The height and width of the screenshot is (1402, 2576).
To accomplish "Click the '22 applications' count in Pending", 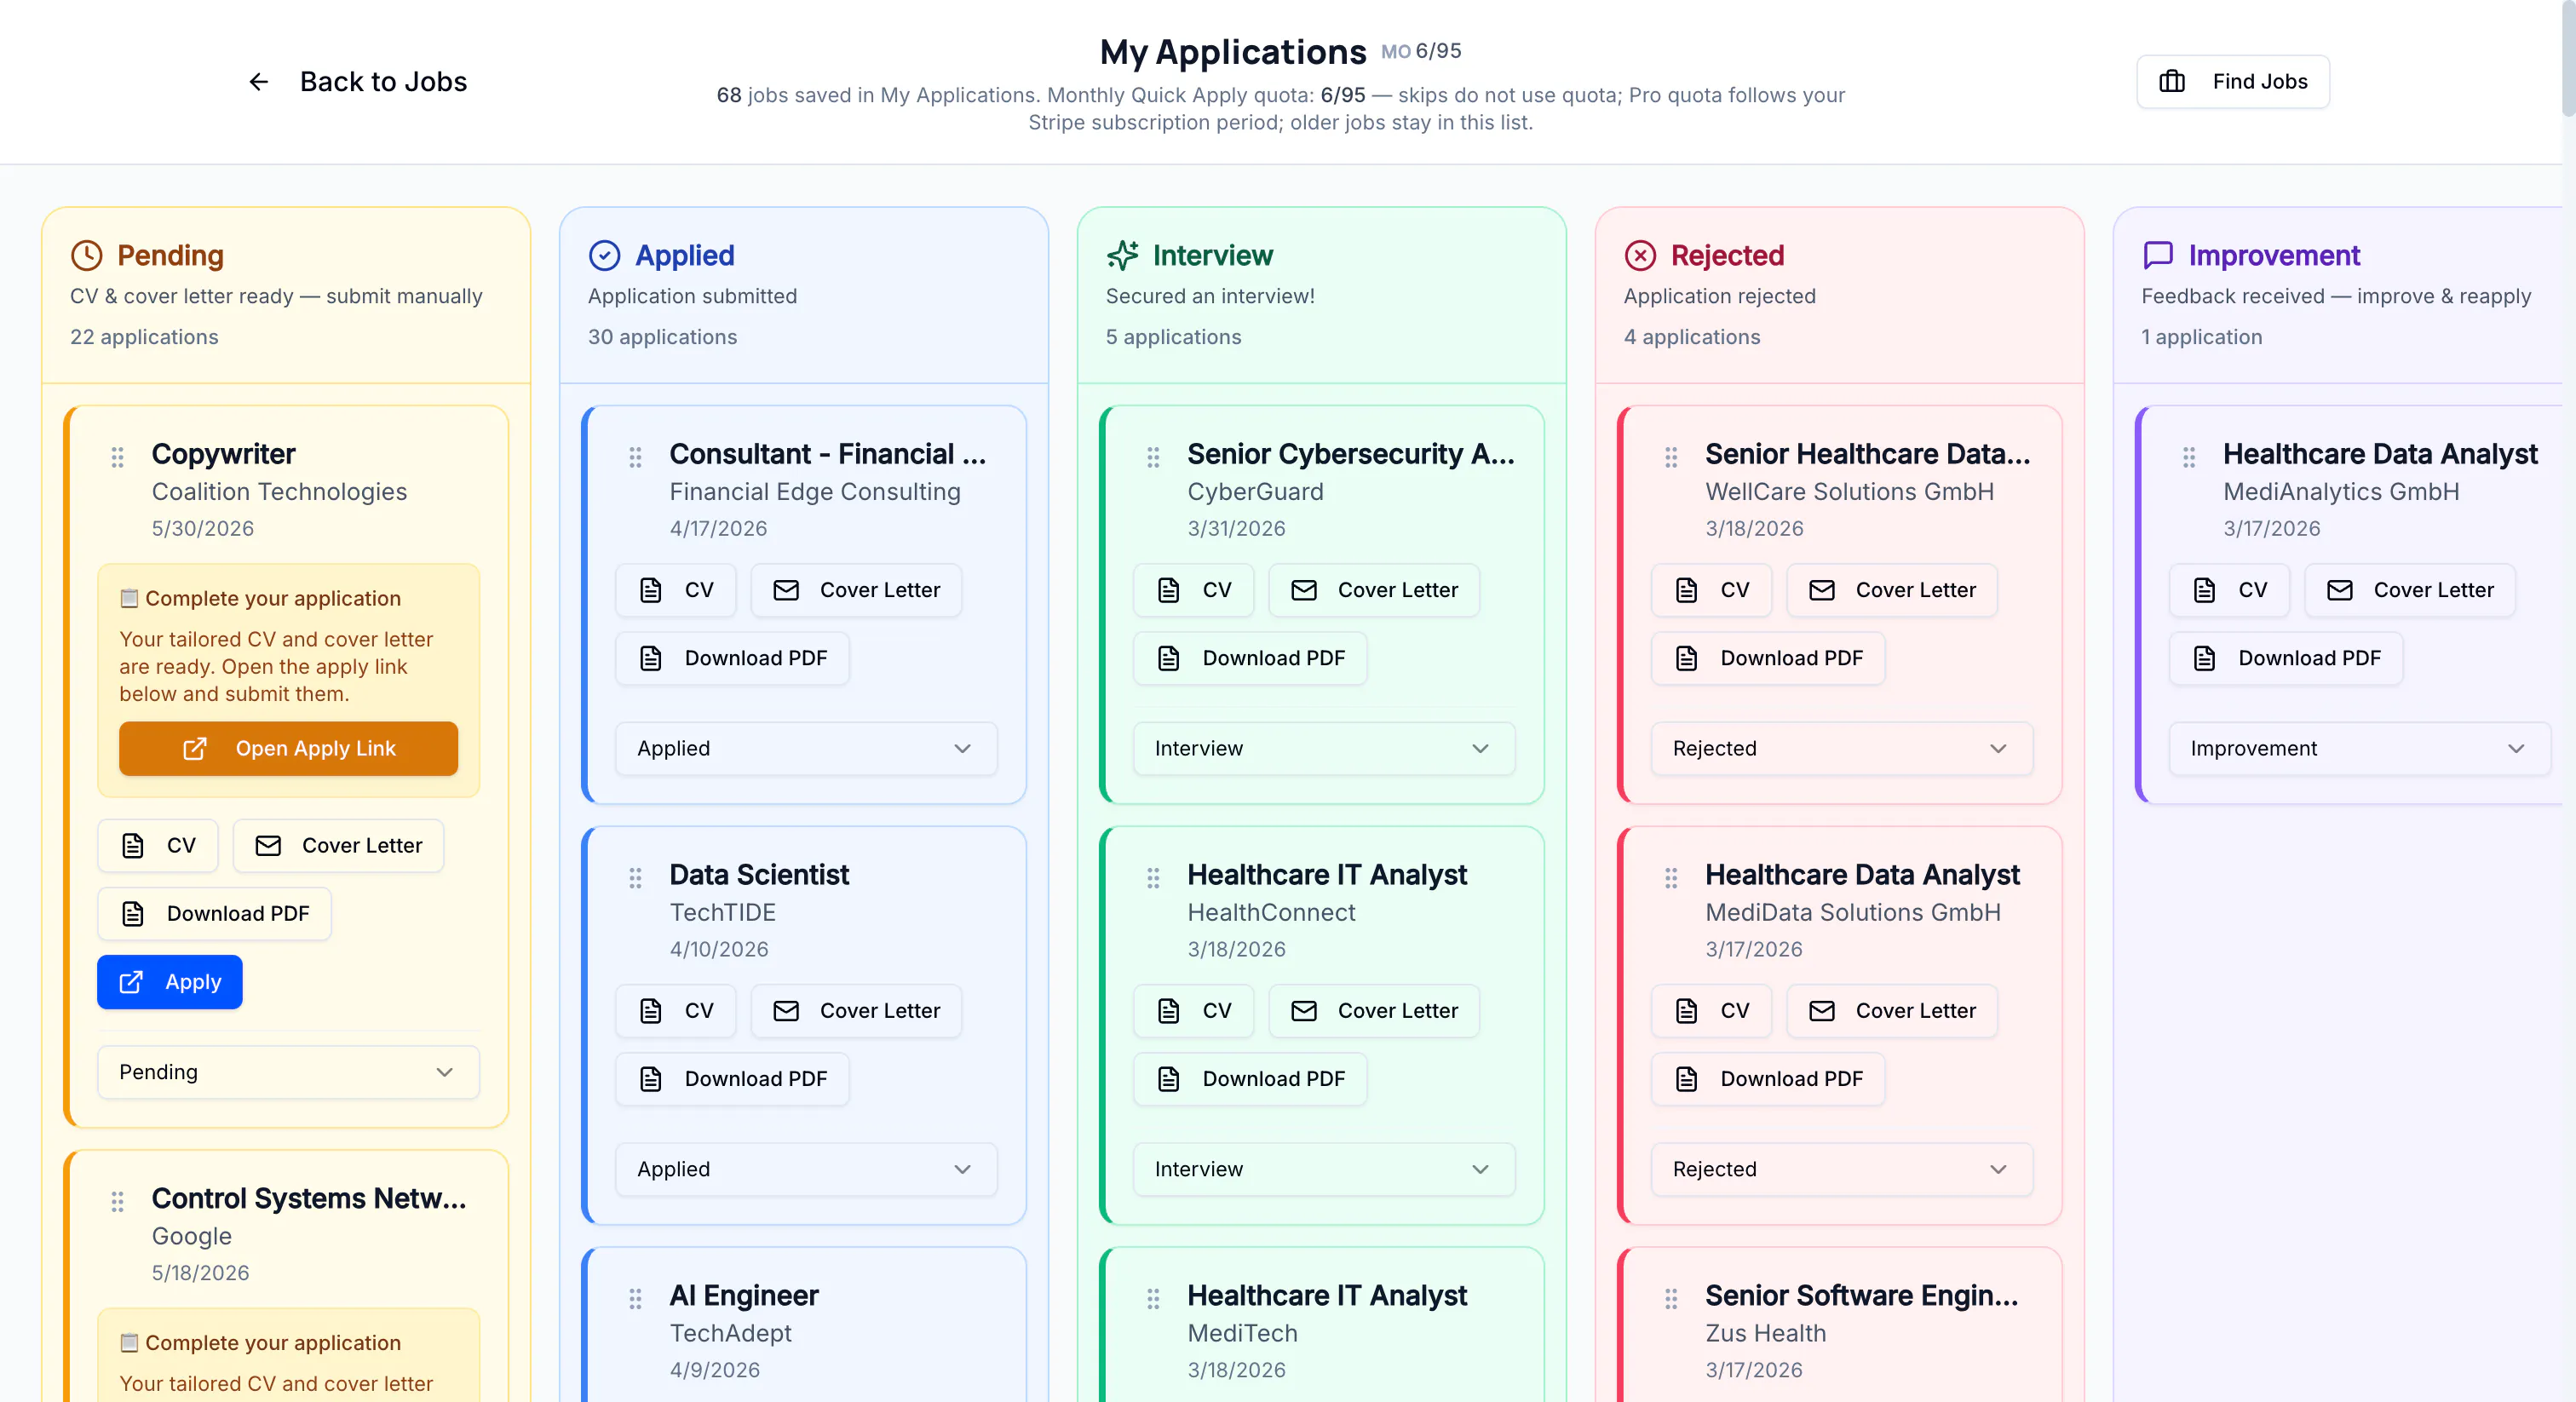I will pyautogui.click(x=144, y=338).
